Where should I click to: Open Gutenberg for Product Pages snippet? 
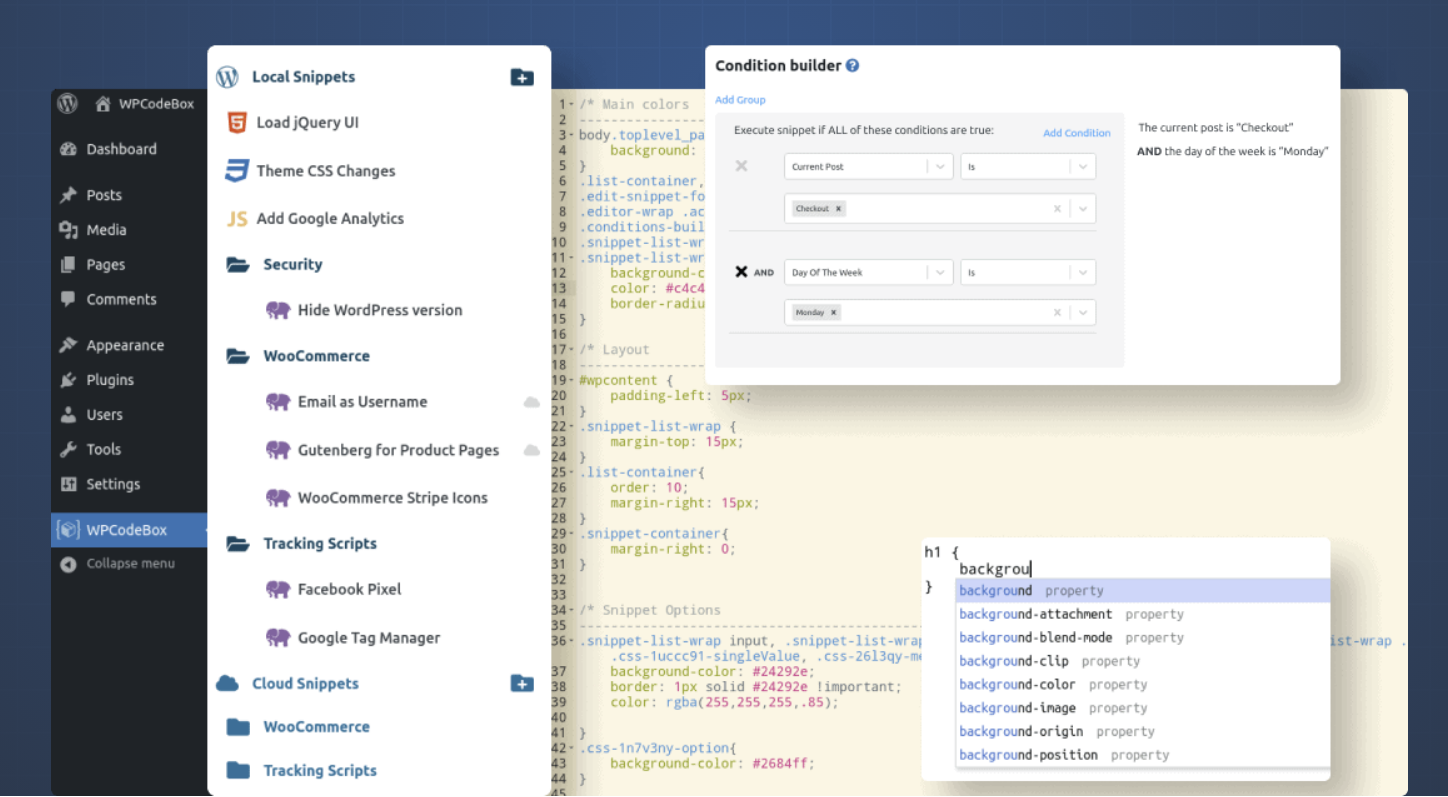pos(398,450)
